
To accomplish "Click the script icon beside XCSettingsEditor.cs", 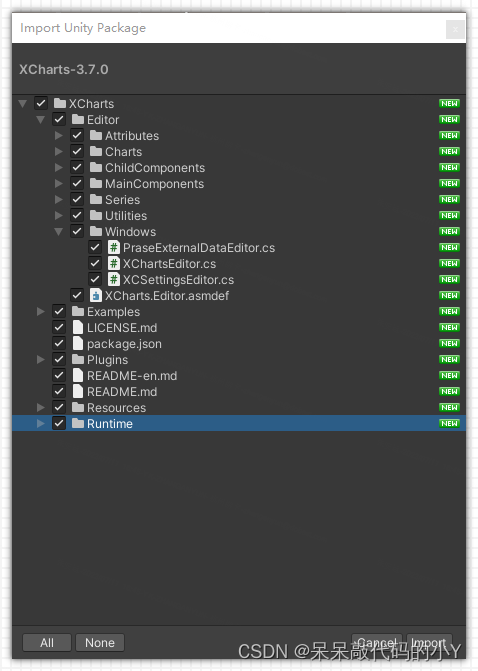I will click(x=113, y=279).
